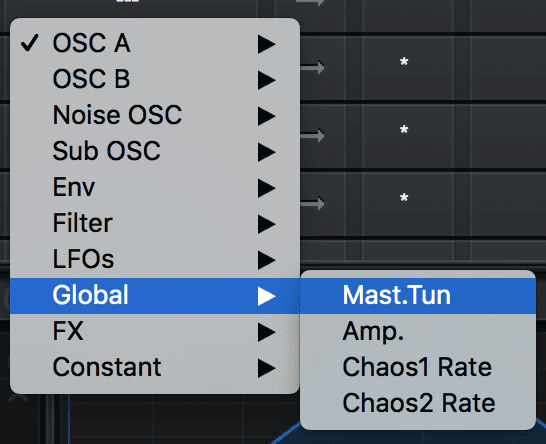Screen dimensions: 546x444
Task: Pick Chaos2 Rate from the submenu
Action: pos(418,404)
